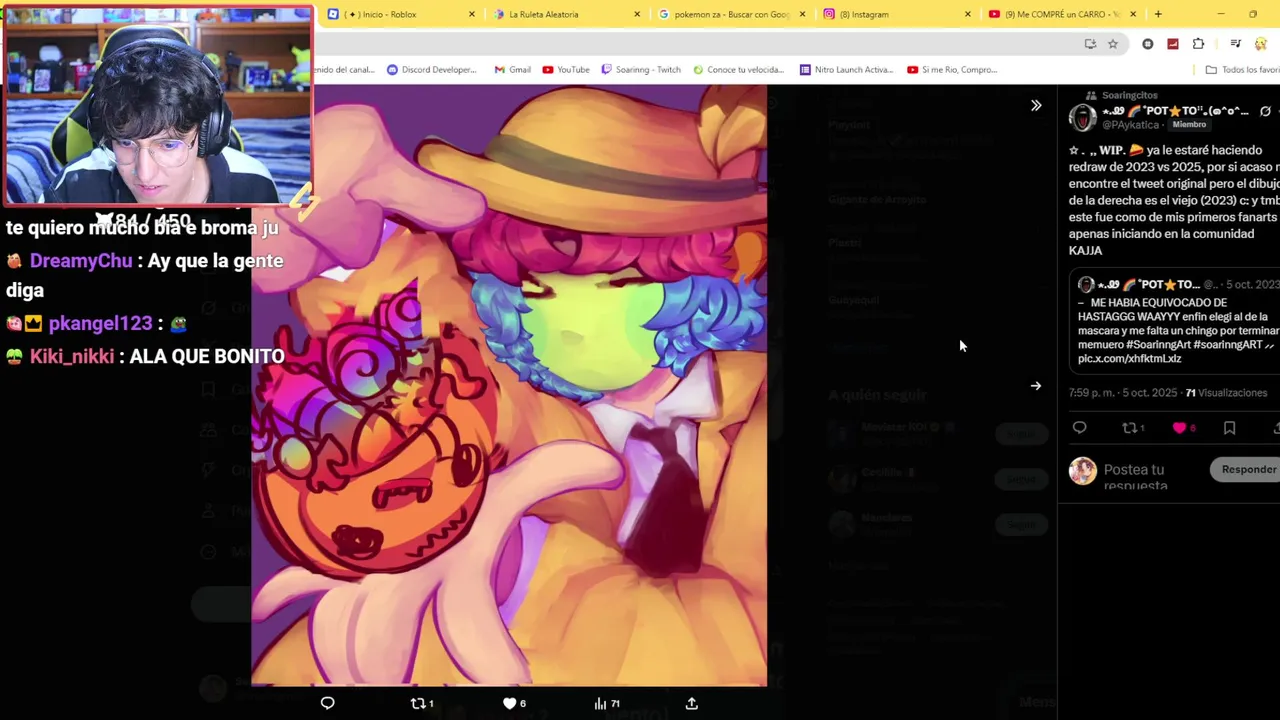1280x720 pixels.
Task: Switch to La Ruleta Aleatoria tab
Action: pyautogui.click(x=566, y=14)
